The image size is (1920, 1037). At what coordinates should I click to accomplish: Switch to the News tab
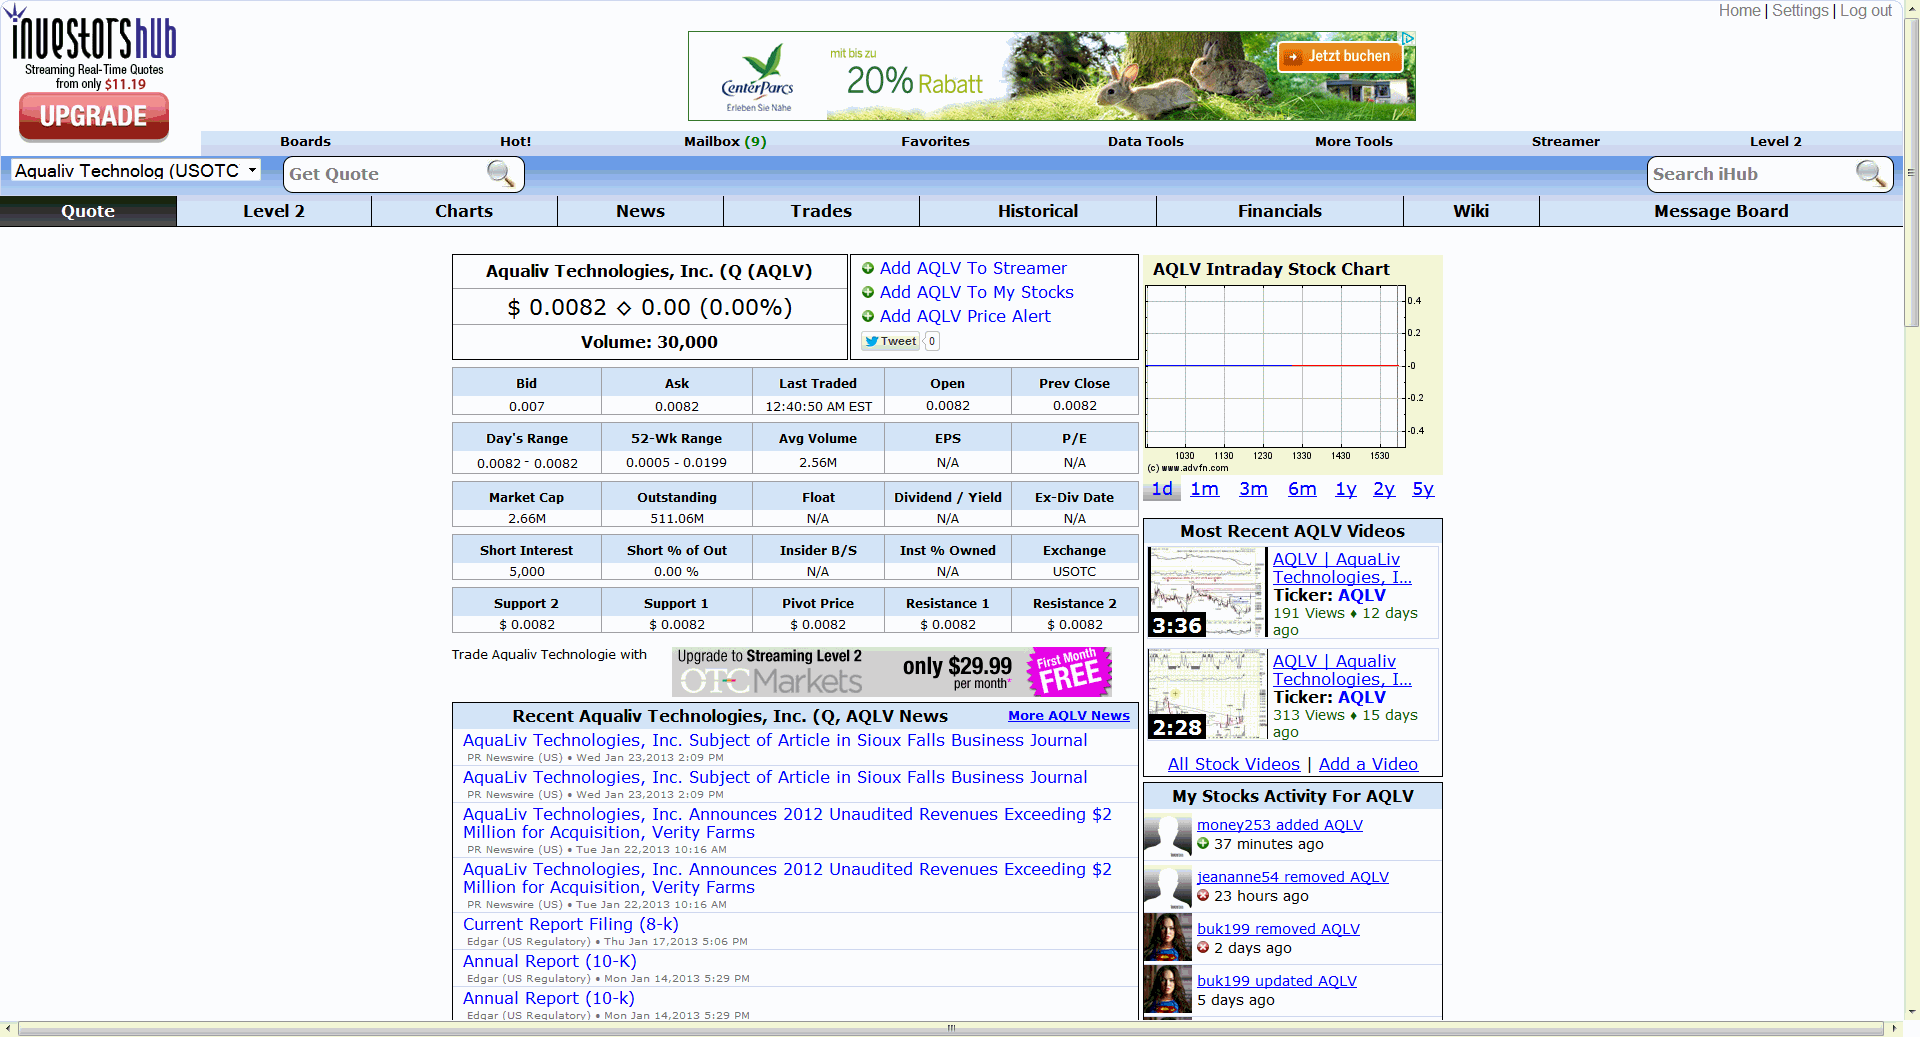[640, 211]
